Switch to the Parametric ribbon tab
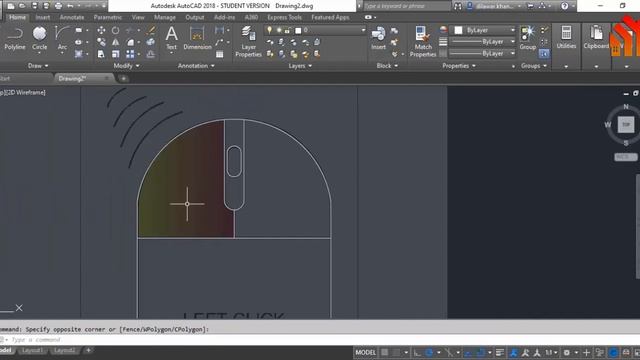The height and width of the screenshot is (360, 640). click(x=108, y=18)
